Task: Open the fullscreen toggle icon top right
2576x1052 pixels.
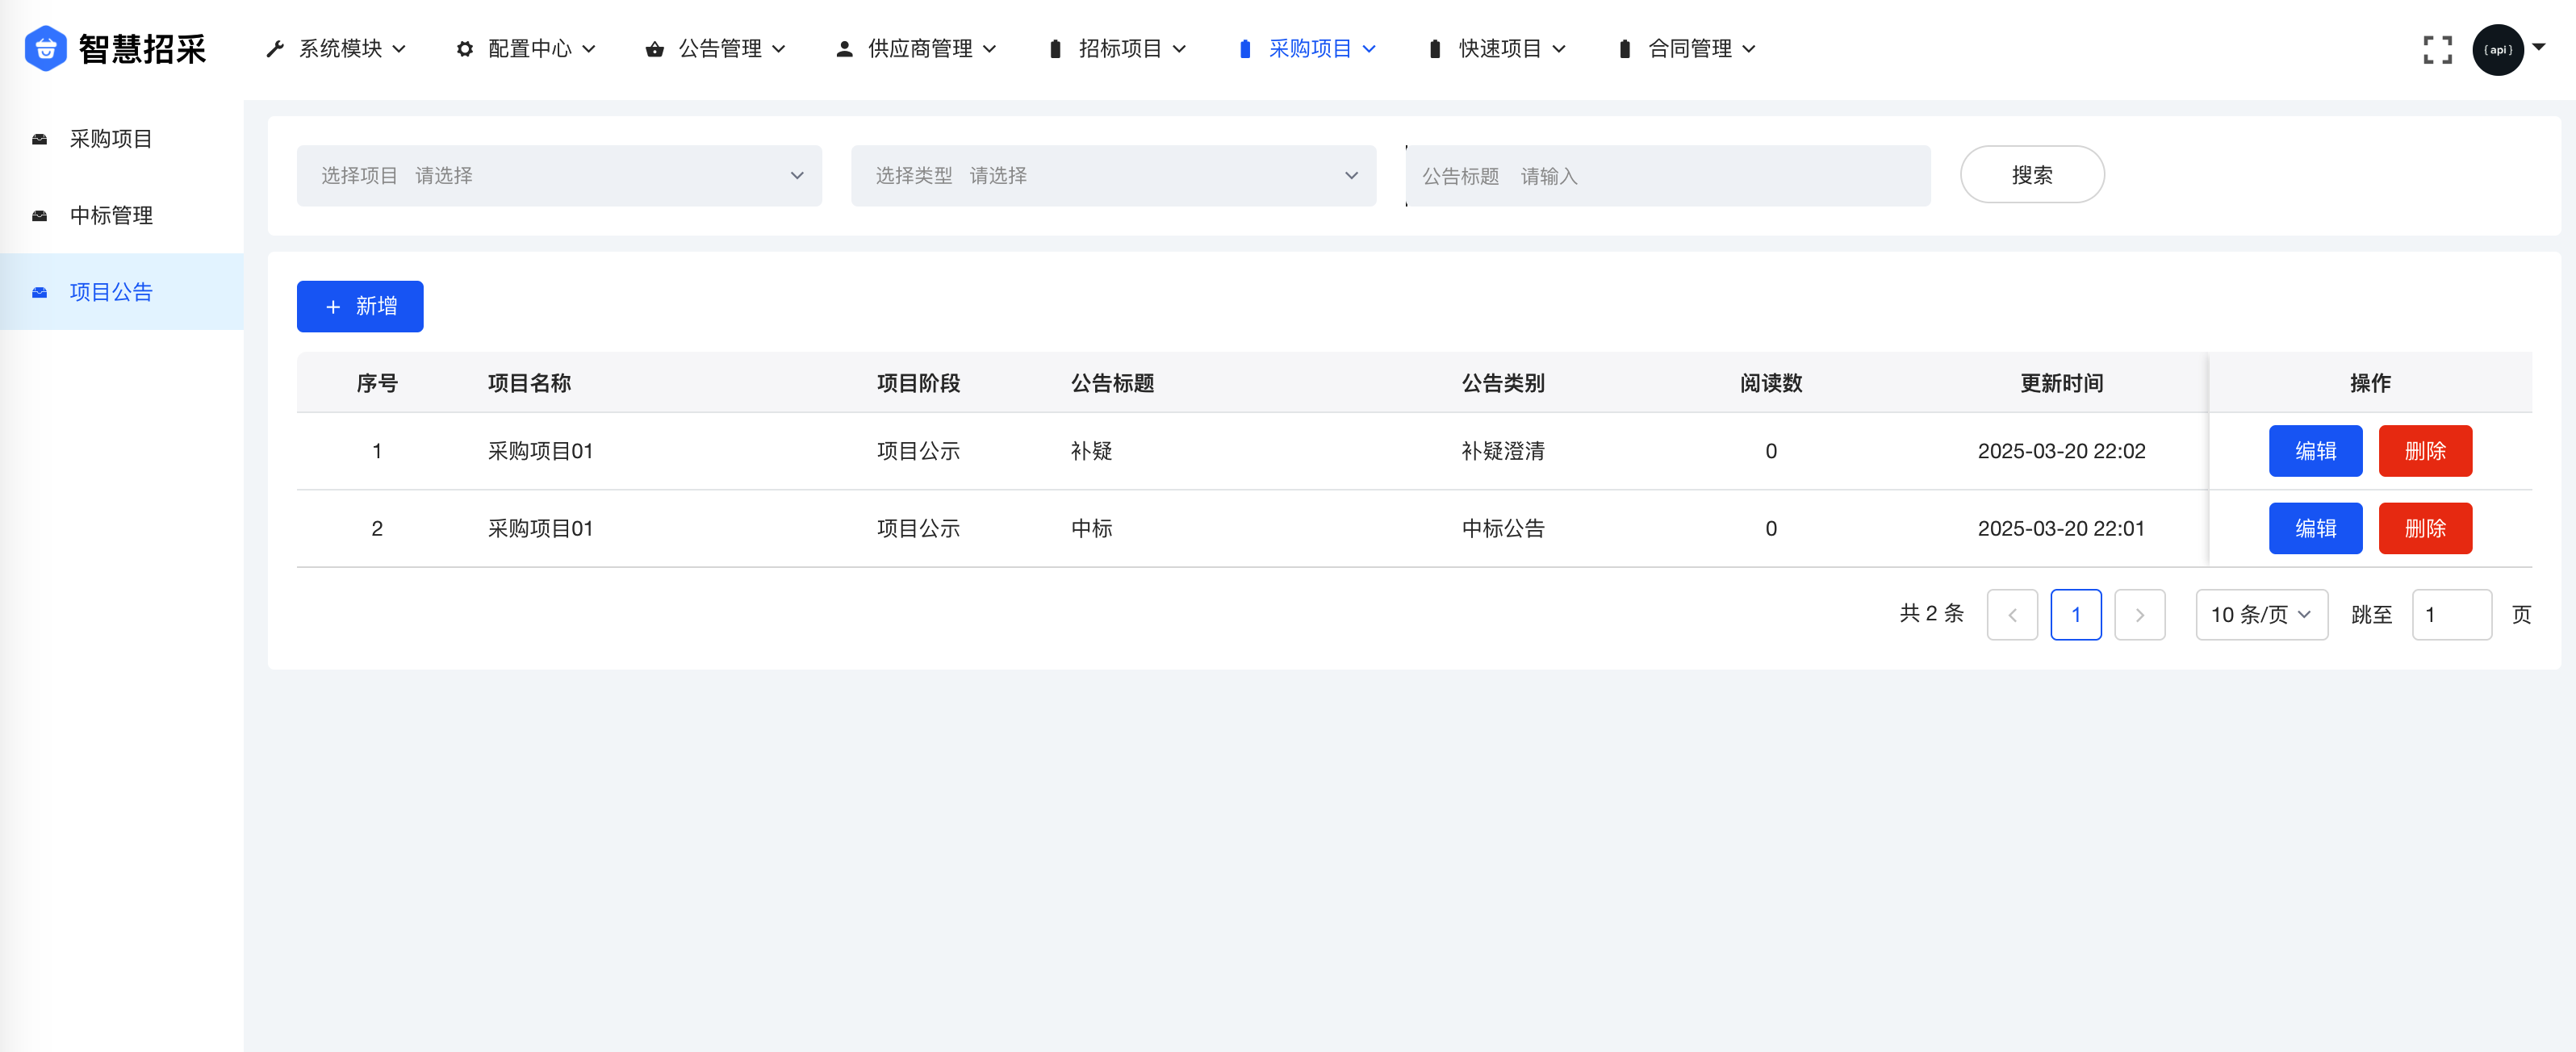Action: [2438, 49]
